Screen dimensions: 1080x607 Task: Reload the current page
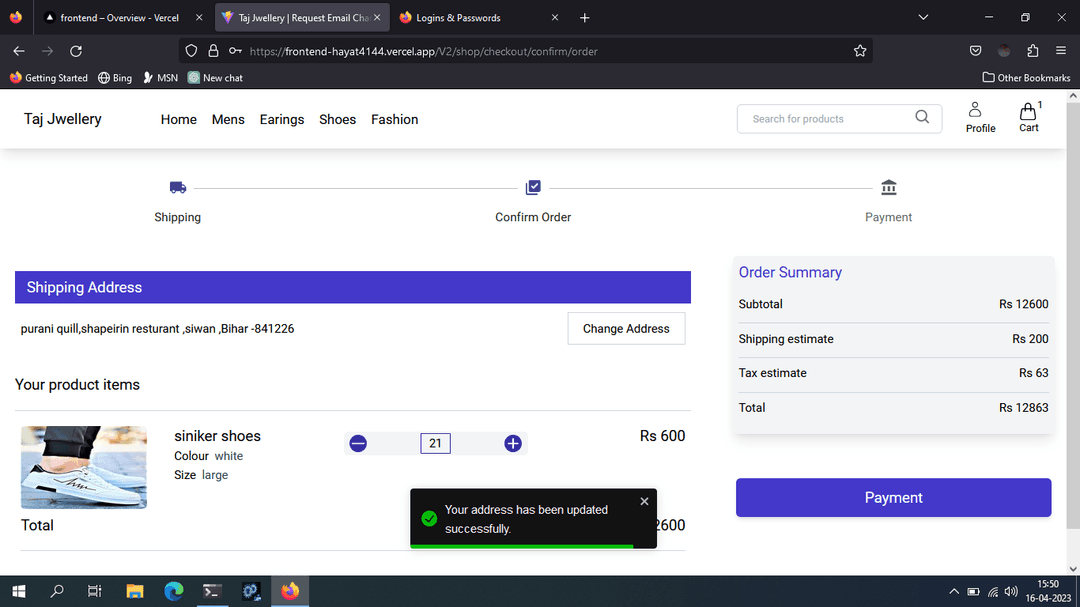pos(76,51)
